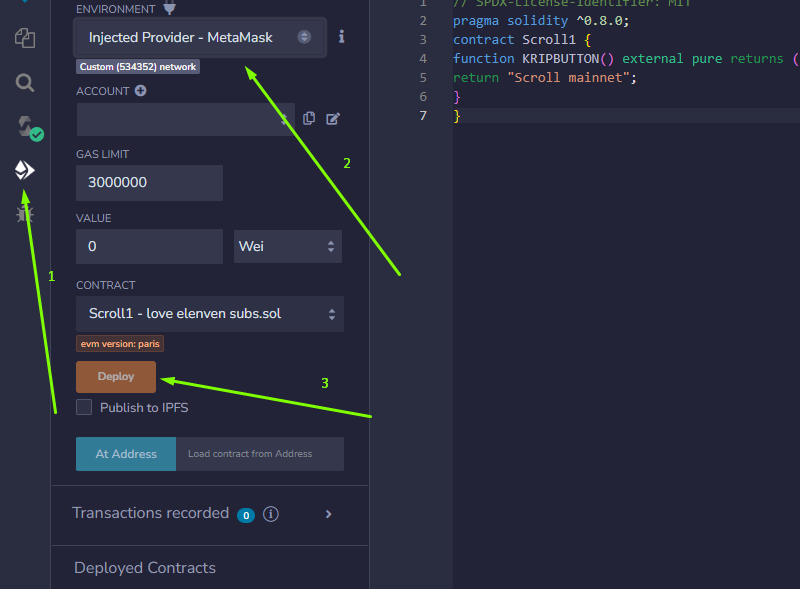Click the VALUE amount input field
The image size is (800, 589).
149,247
